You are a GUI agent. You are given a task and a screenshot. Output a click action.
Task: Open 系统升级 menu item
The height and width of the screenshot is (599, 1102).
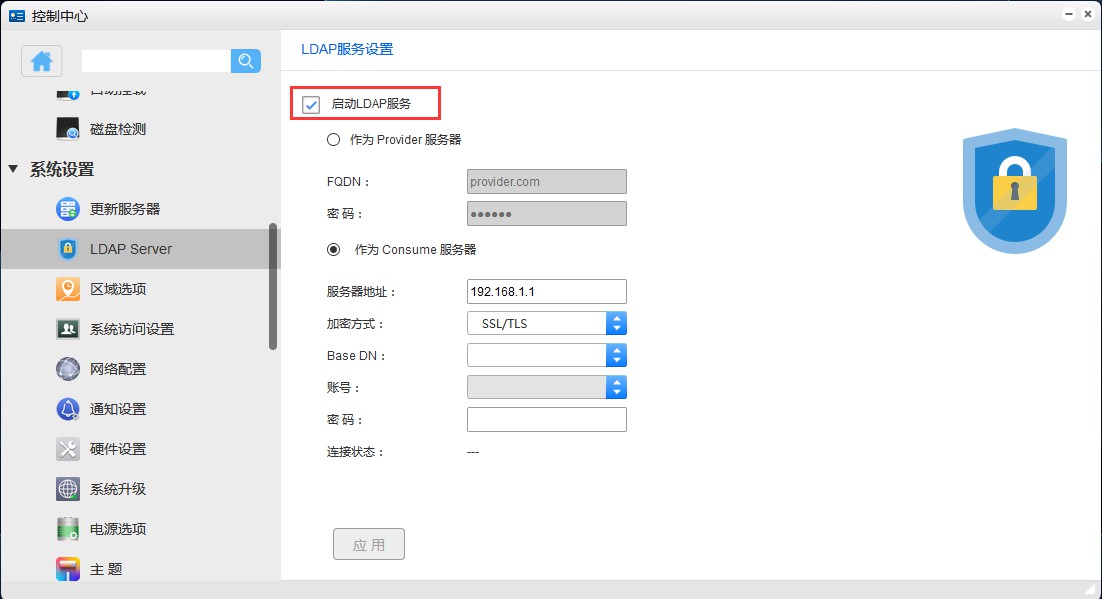(118, 489)
